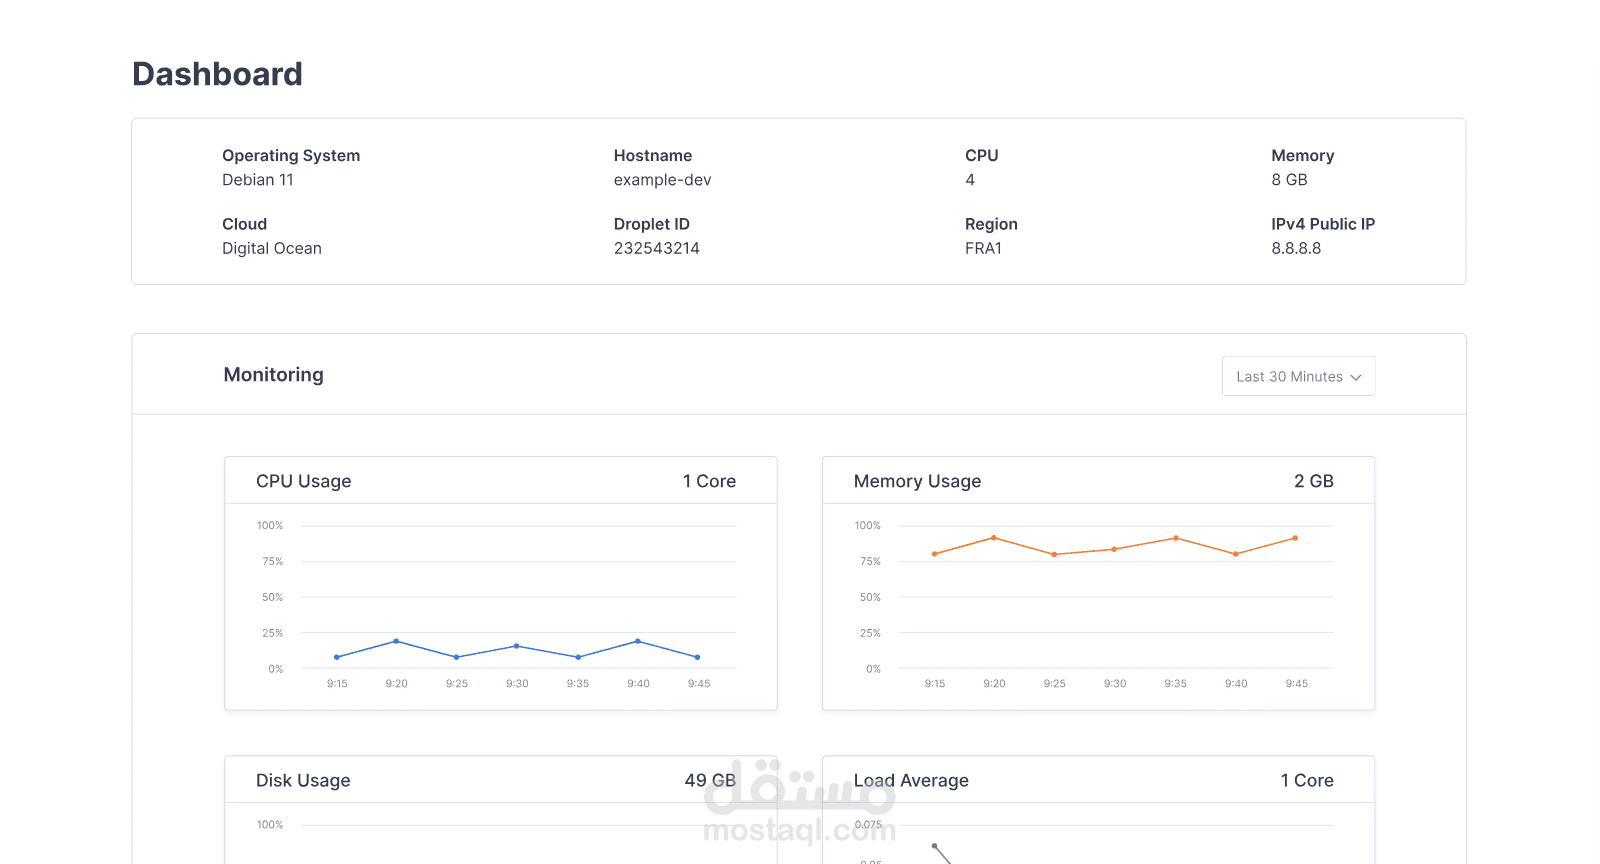Click the IPv4 Public IP address 8.8.8.8

(x=1296, y=248)
